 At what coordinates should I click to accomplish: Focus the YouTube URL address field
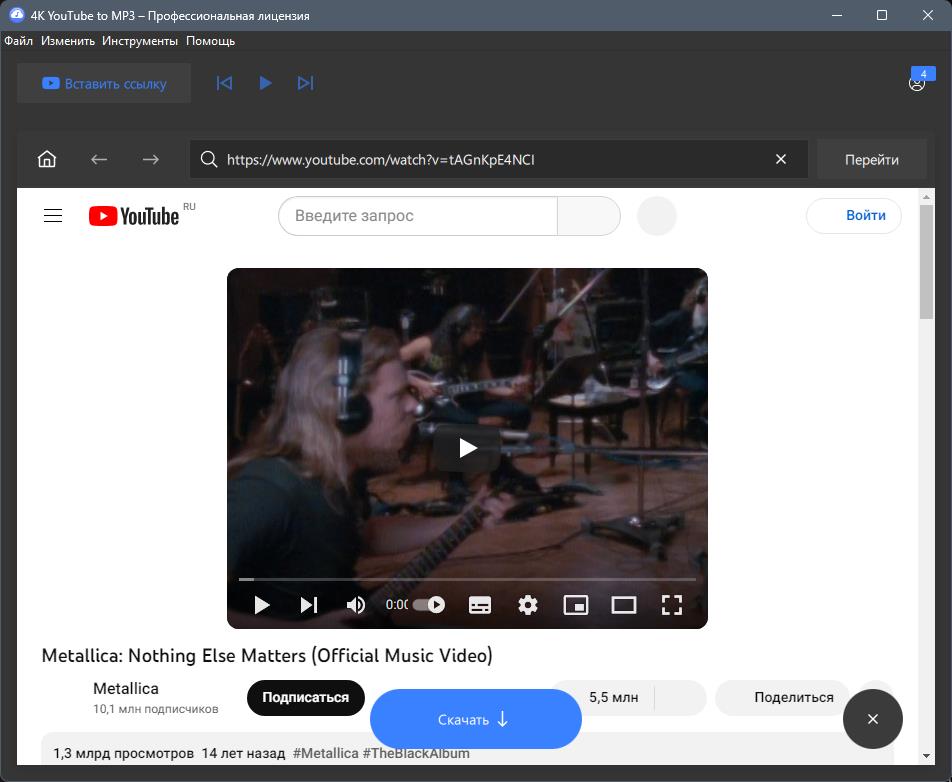pos(498,159)
